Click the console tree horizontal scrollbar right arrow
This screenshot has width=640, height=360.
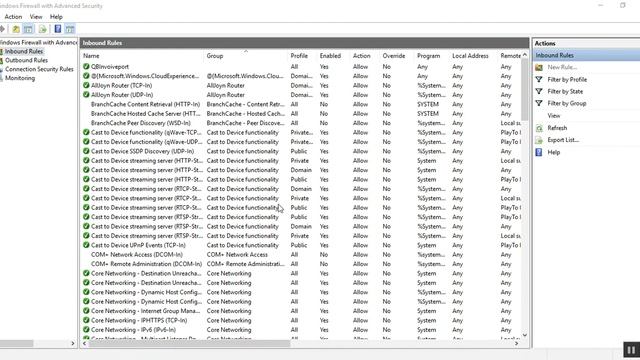(73, 344)
